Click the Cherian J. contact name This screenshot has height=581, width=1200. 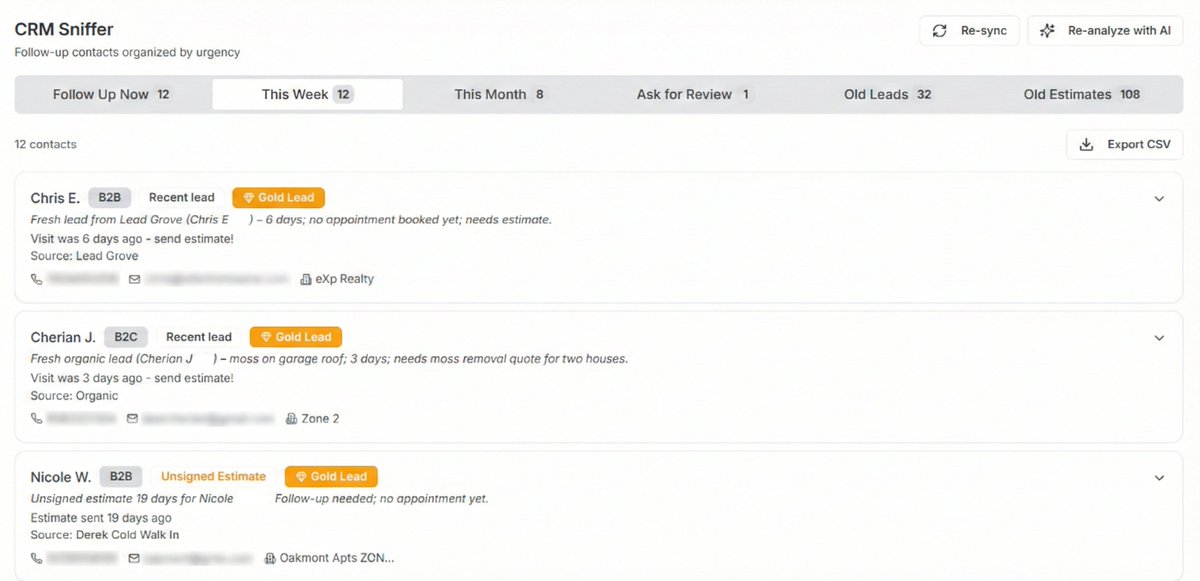click(63, 337)
